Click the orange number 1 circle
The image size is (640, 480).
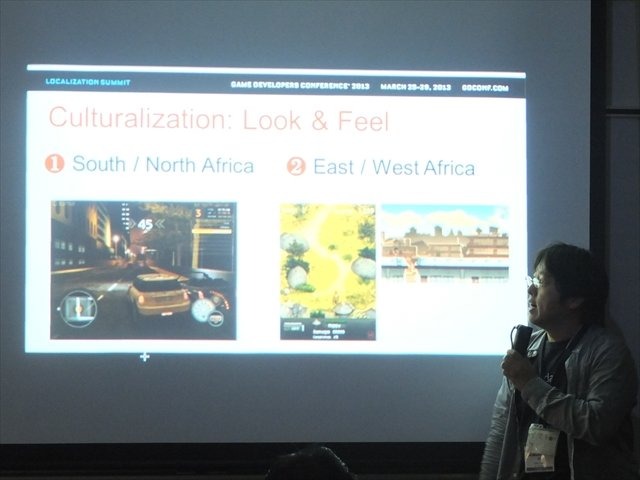(x=55, y=163)
